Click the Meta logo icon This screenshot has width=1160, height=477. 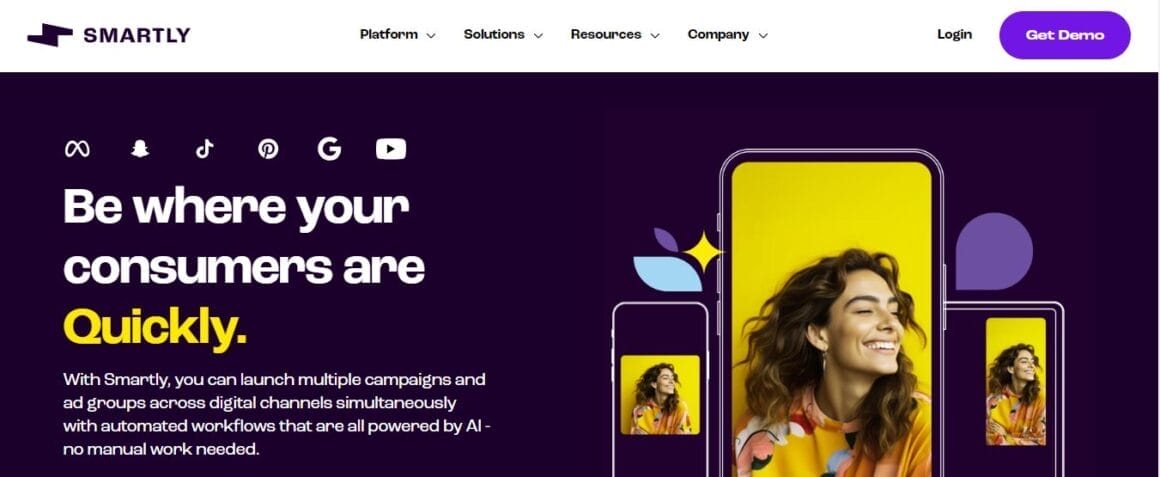point(77,149)
